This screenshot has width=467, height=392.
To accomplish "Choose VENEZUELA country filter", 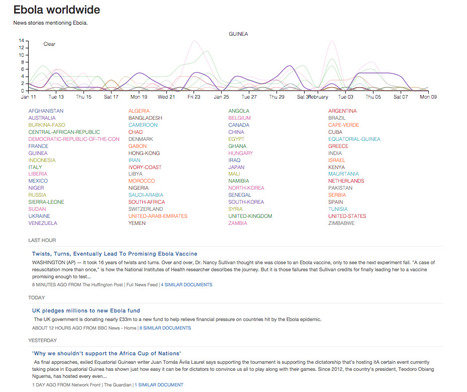I will pos(43,223).
